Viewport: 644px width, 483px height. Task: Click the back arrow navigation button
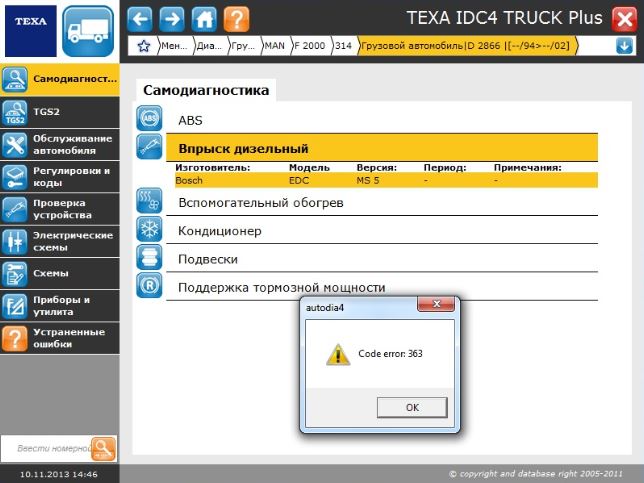coord(140,19)
